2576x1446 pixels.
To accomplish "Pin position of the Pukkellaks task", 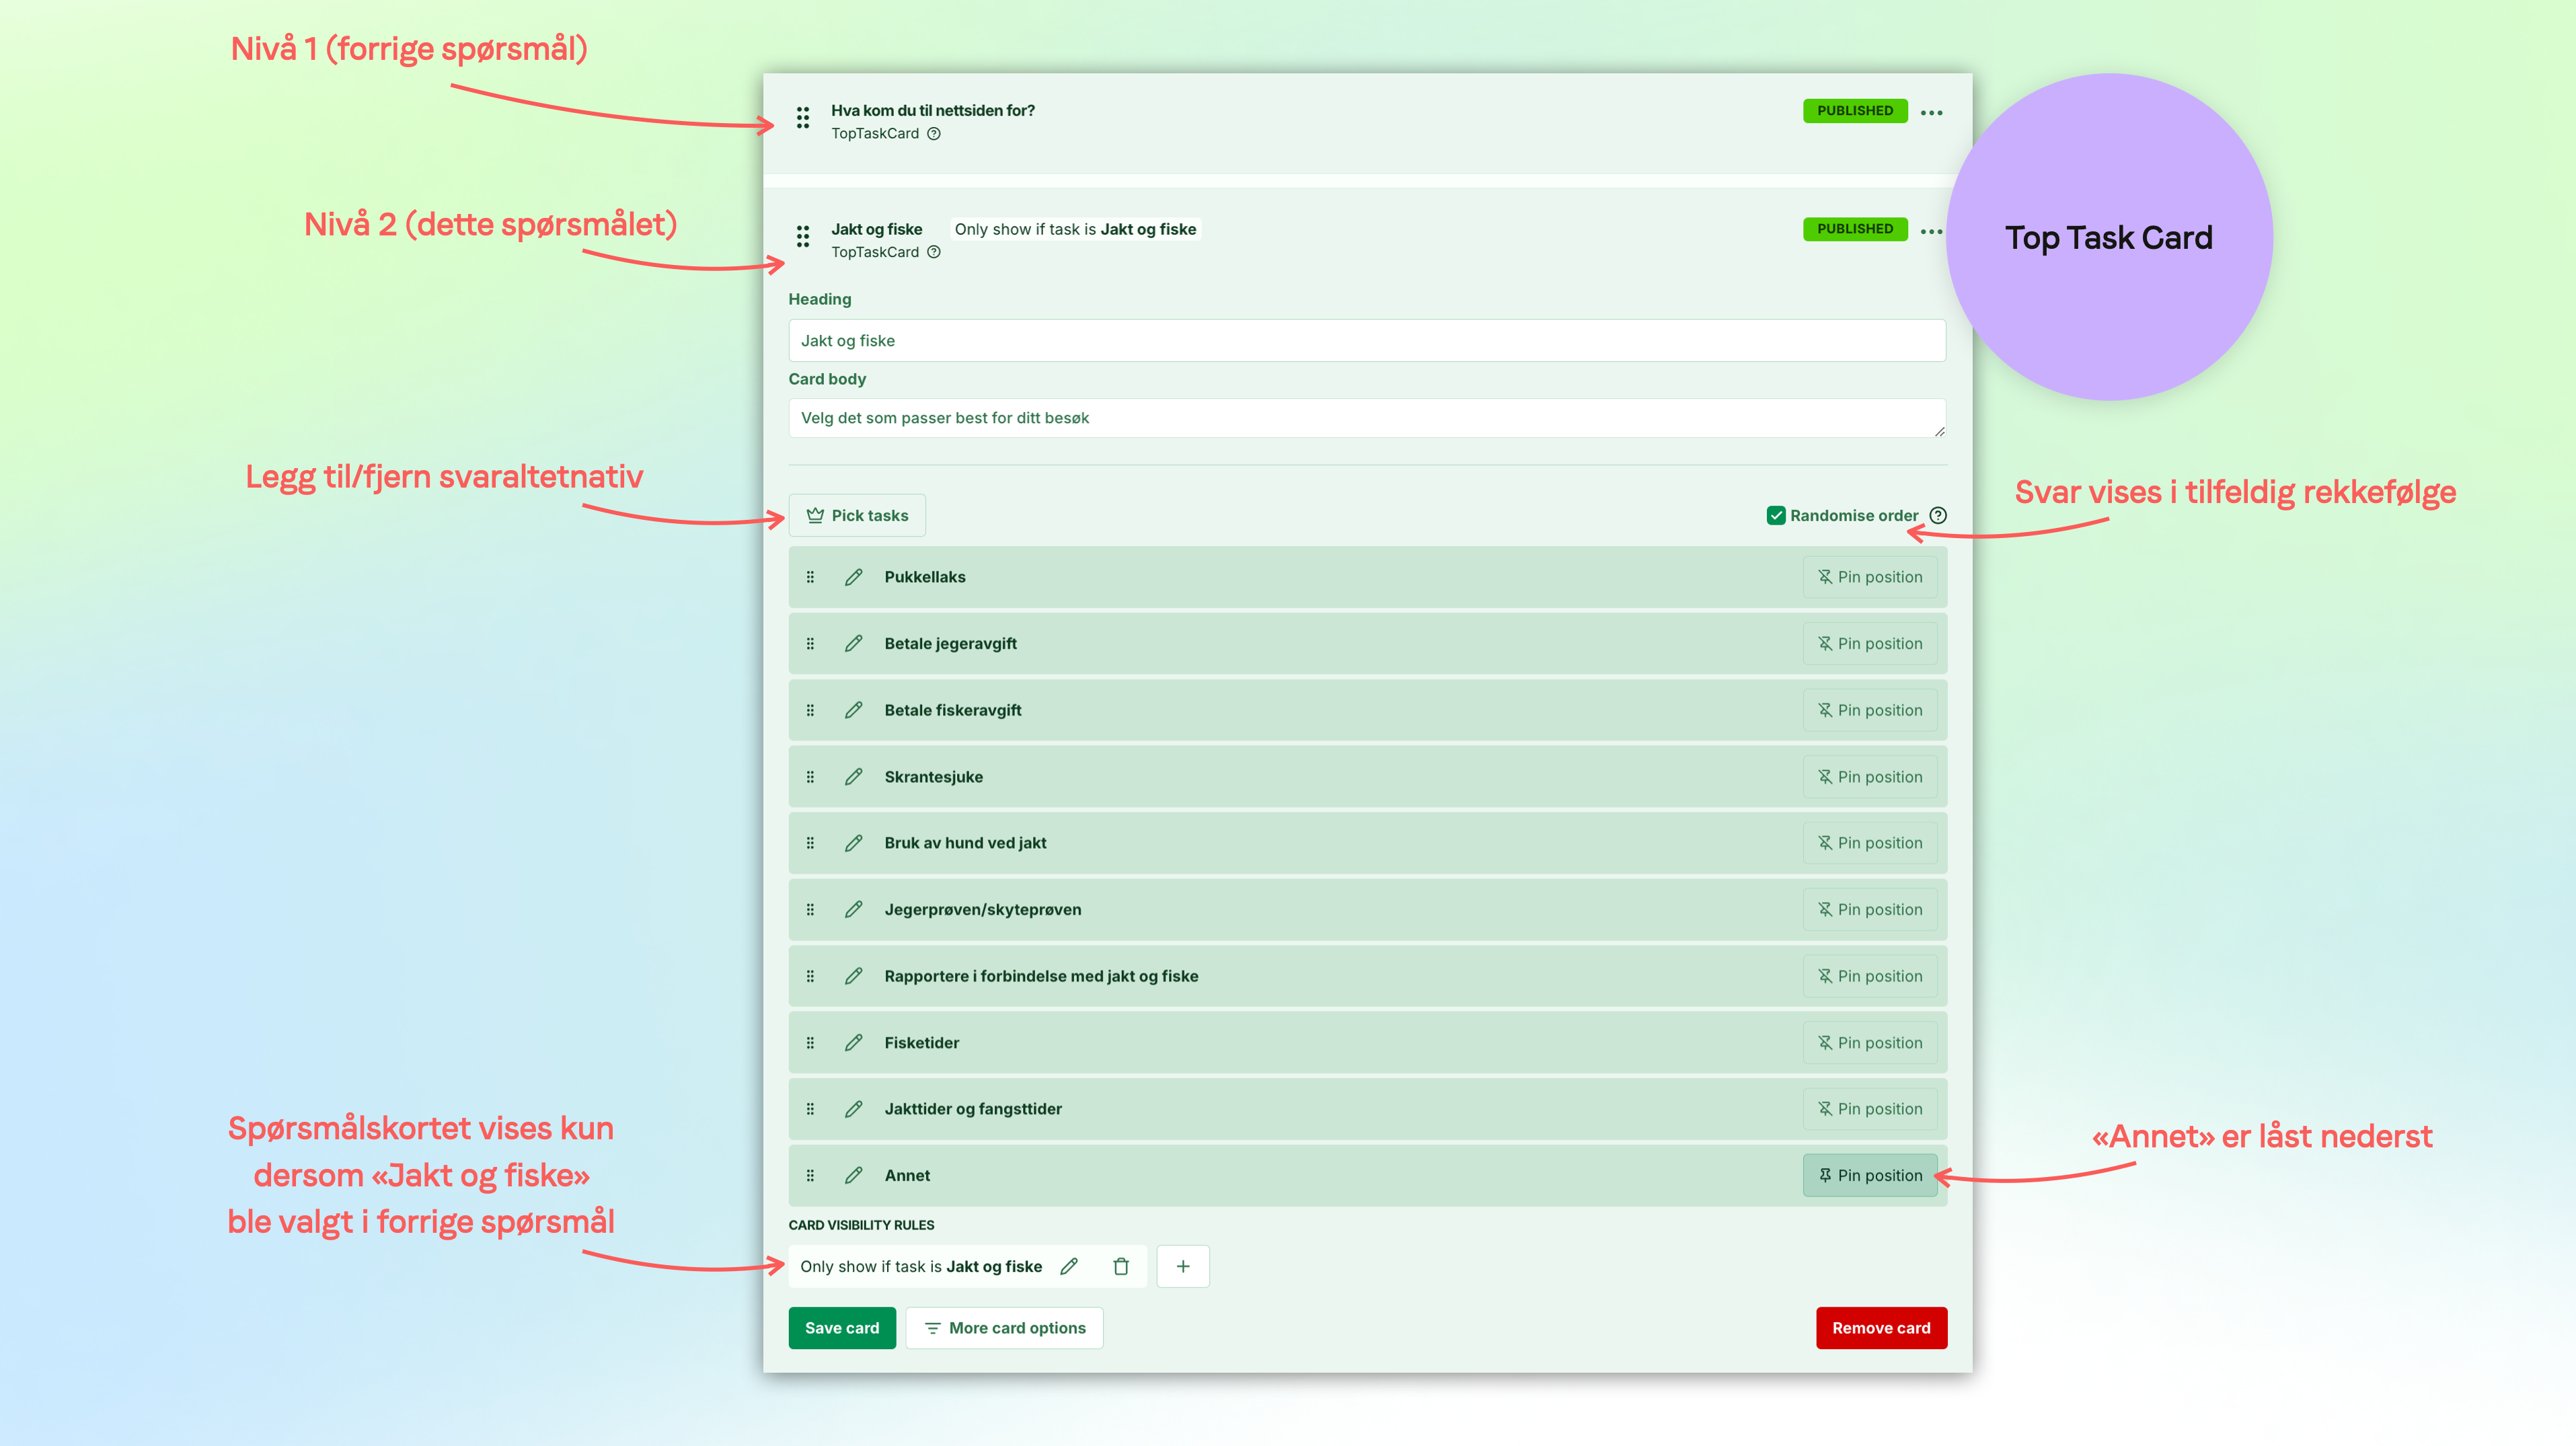I will coord(1869,577).
